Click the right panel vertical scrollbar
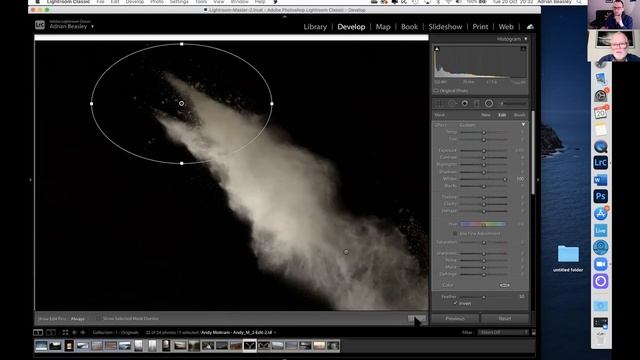Image resolution: width=640 pixels, height=360 pixels. coord(533,152)
